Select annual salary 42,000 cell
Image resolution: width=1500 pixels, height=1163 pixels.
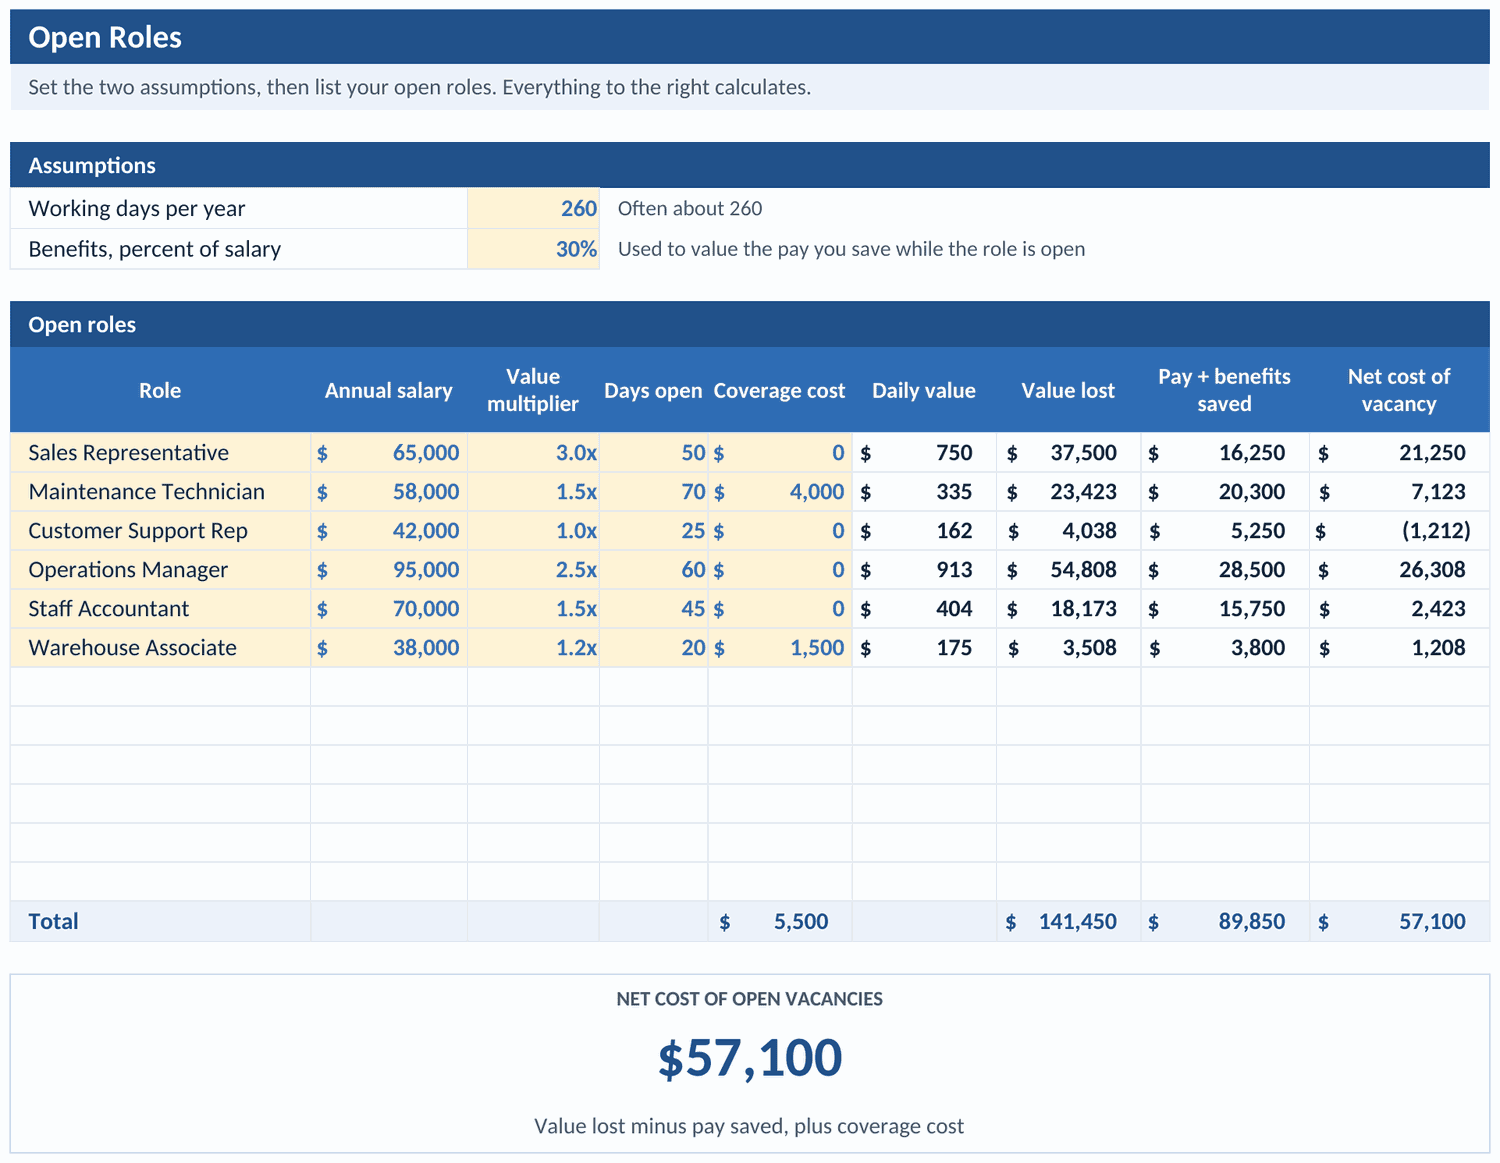pos(389,530)
